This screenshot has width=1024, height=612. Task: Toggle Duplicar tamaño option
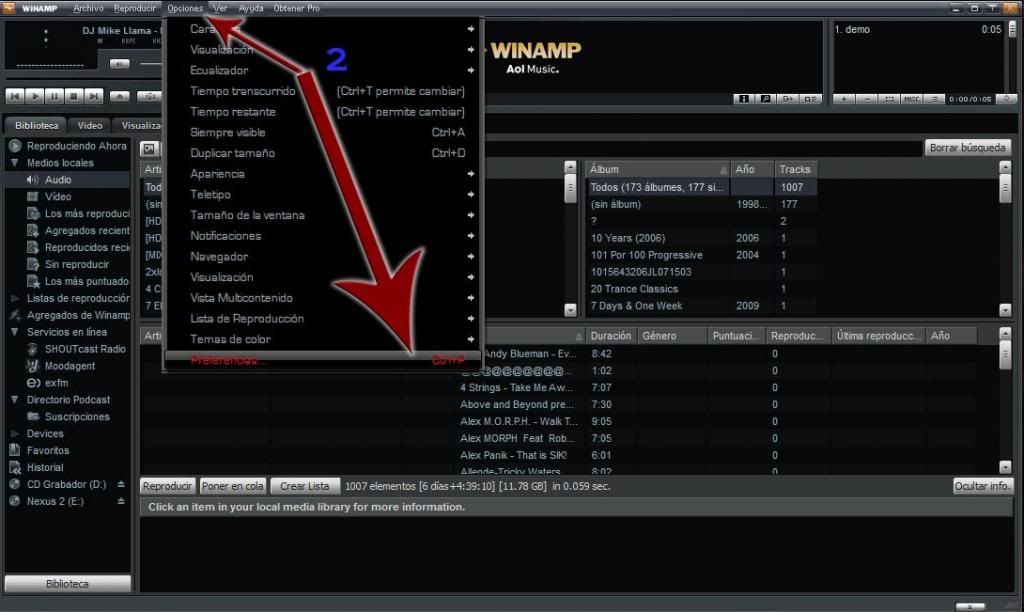[325, 153]
